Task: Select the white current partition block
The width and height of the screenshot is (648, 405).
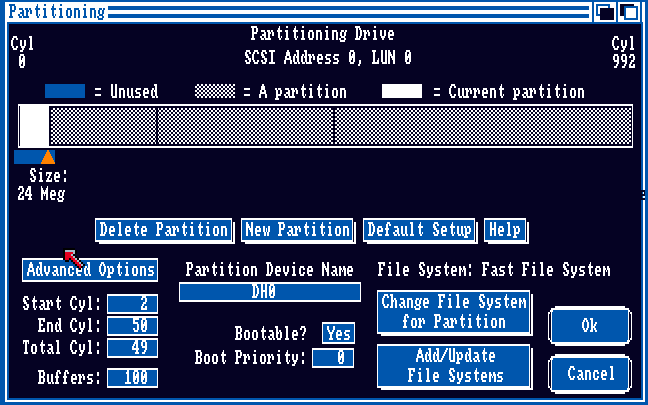Action: (34, 126)
